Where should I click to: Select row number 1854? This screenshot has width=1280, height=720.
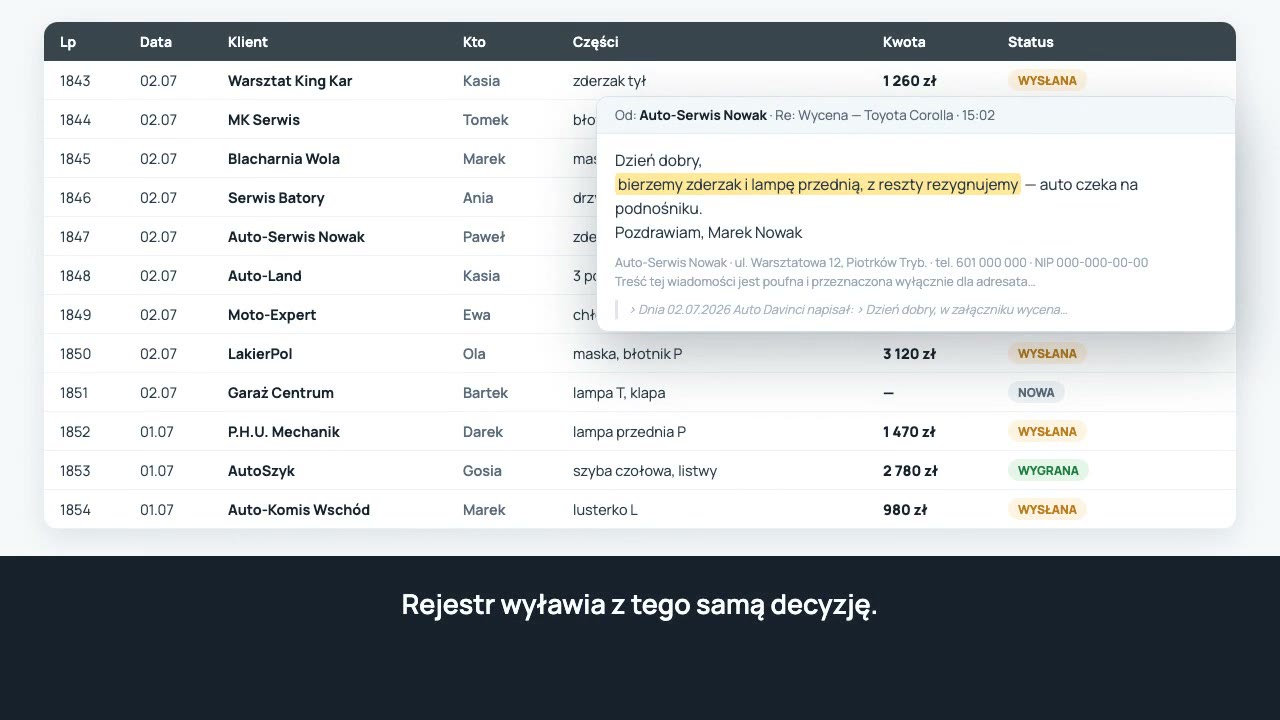point(75,510)
